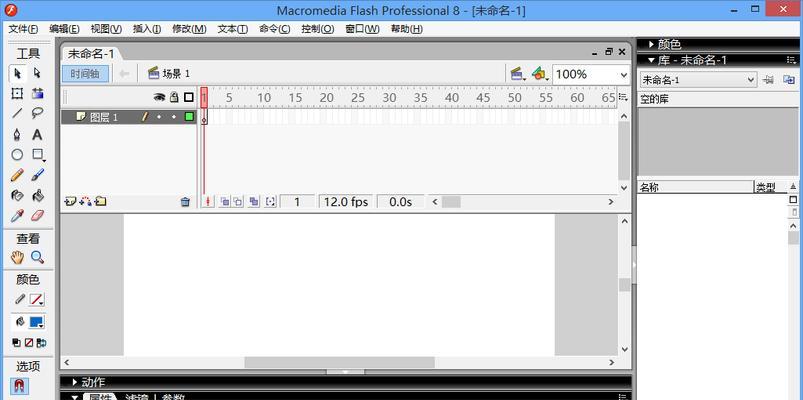Select the Zoom magnifier tool
The width and height of the screenshot is (803, 400).
coord(37,257)
